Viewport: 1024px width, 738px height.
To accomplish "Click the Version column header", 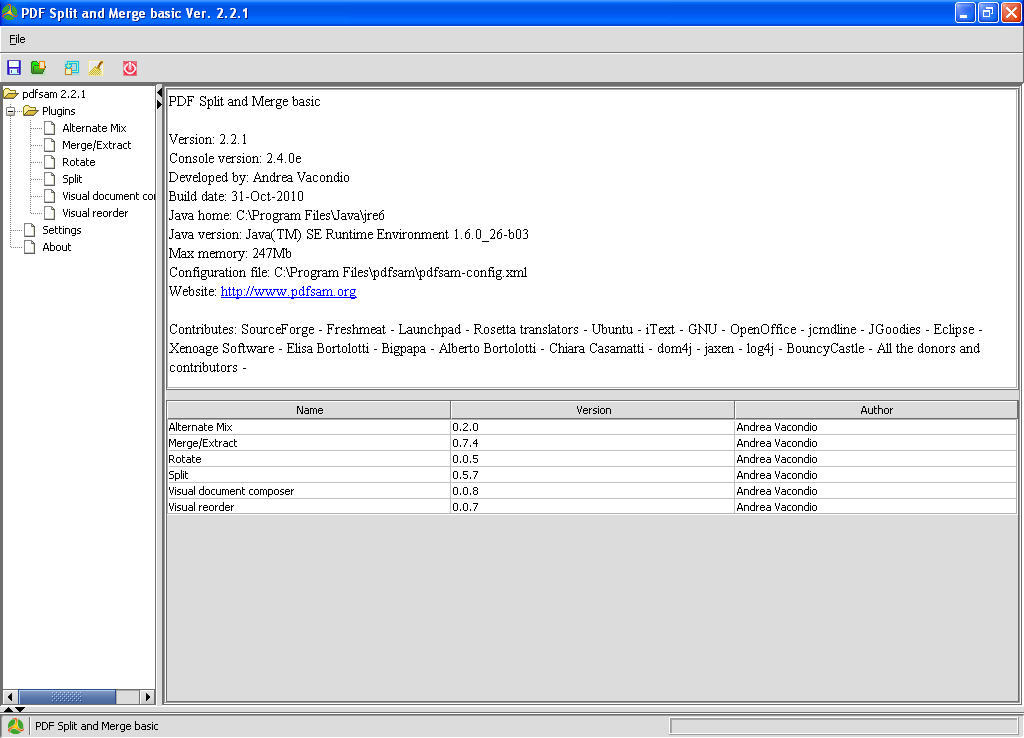I will pos(593,410).
